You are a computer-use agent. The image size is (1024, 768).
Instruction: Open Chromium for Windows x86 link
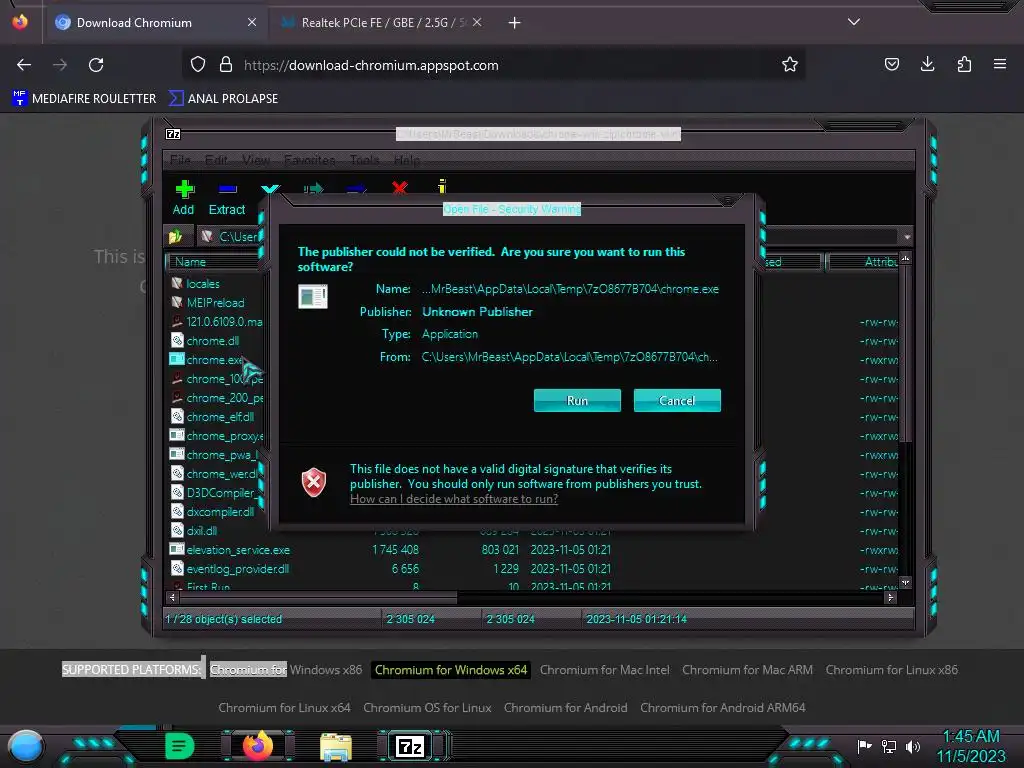click(x=286, y=670)
